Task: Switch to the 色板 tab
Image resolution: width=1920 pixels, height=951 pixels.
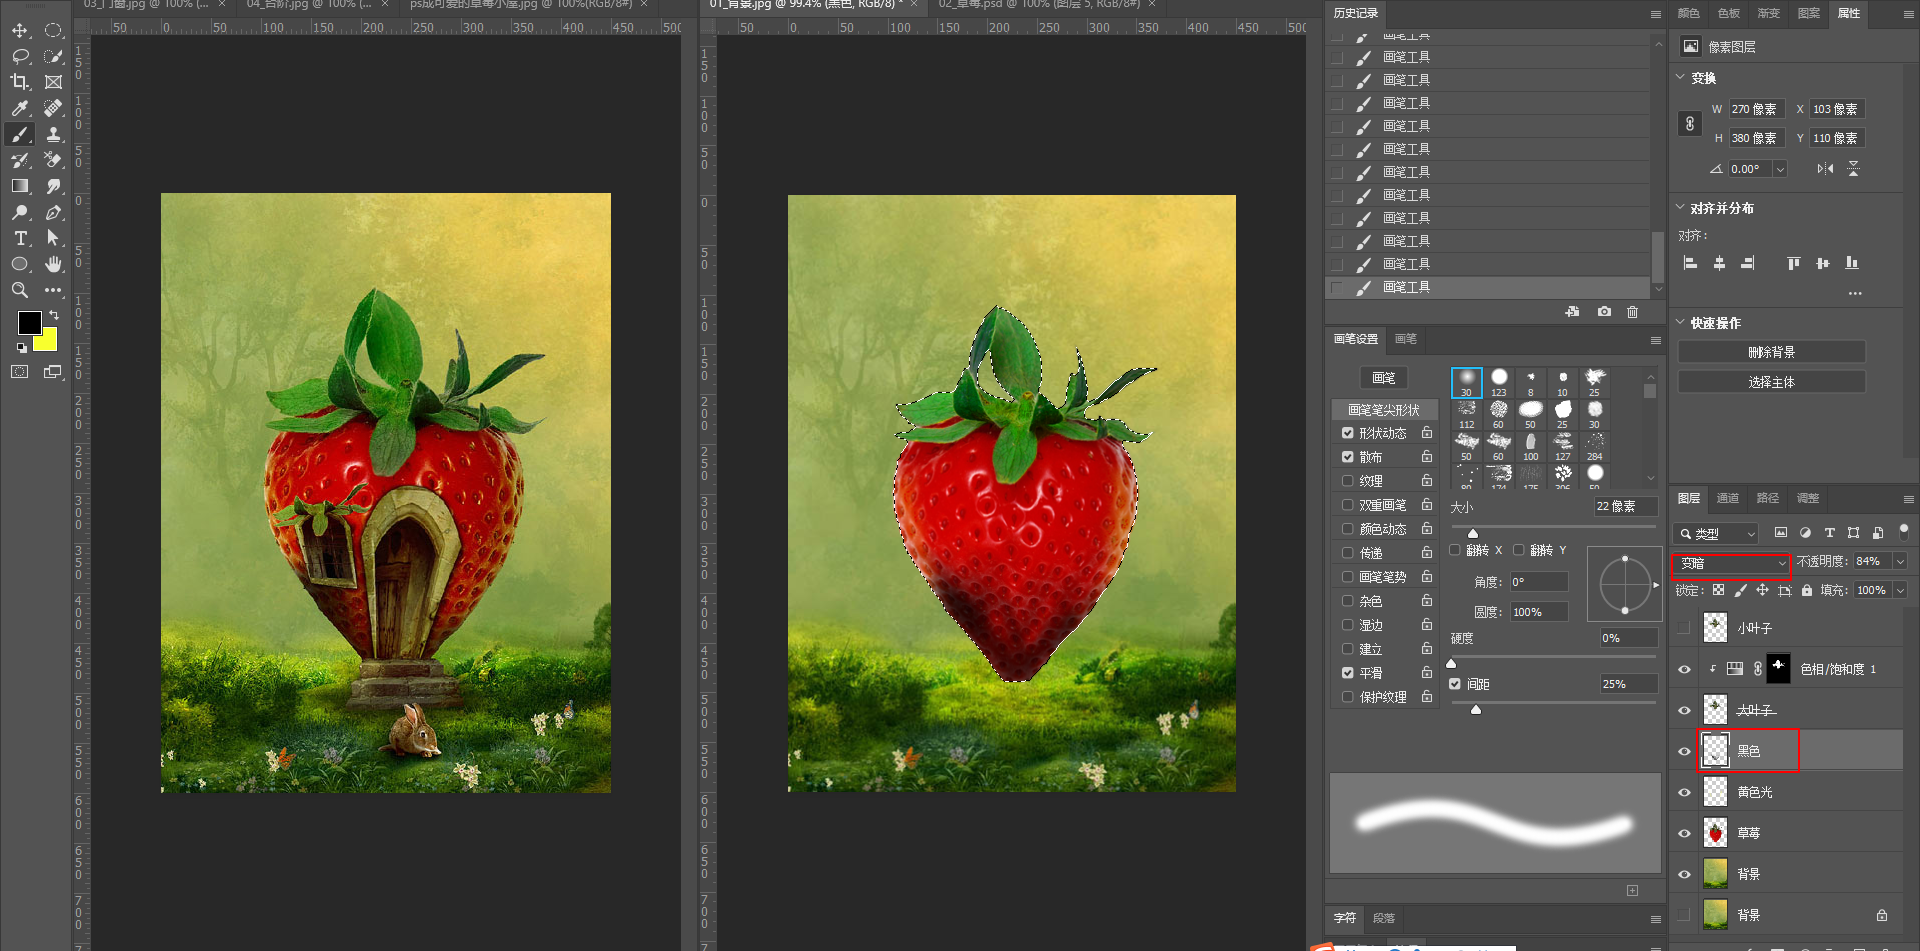Action: pyautogui.click(x=1729, y=13)
